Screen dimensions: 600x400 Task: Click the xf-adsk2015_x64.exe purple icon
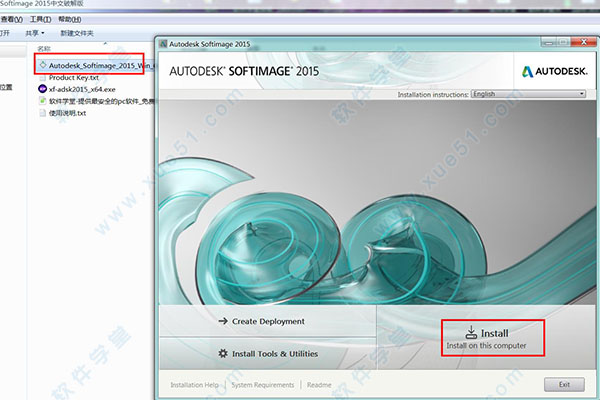(42, 89)
